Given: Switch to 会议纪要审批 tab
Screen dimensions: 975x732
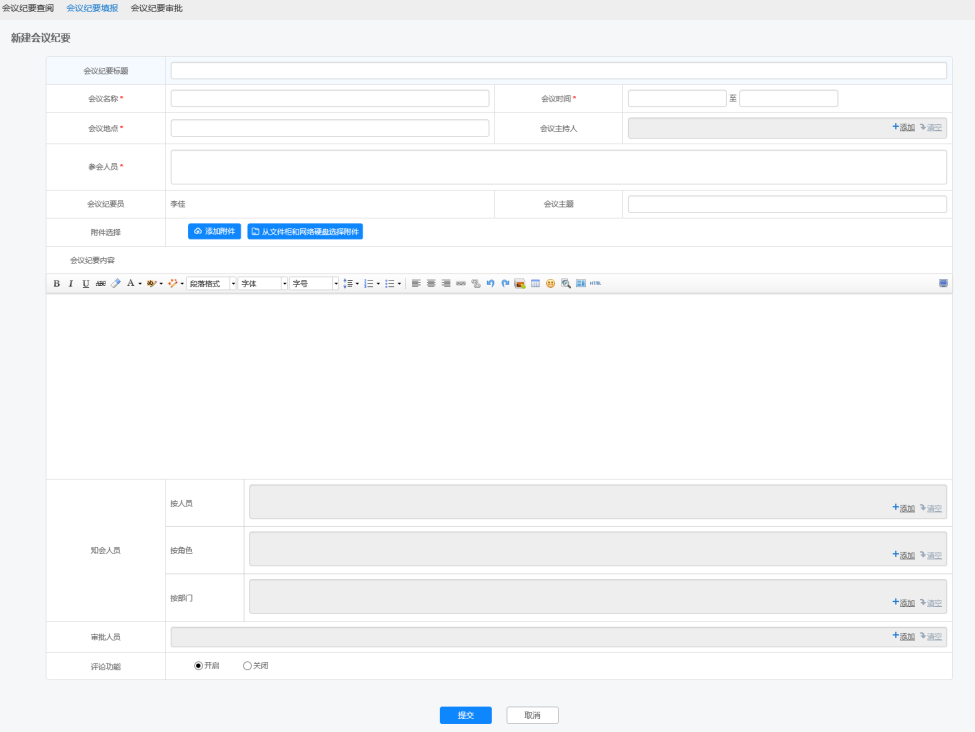Looking at the screenshot, I should [x=156, y=8].
